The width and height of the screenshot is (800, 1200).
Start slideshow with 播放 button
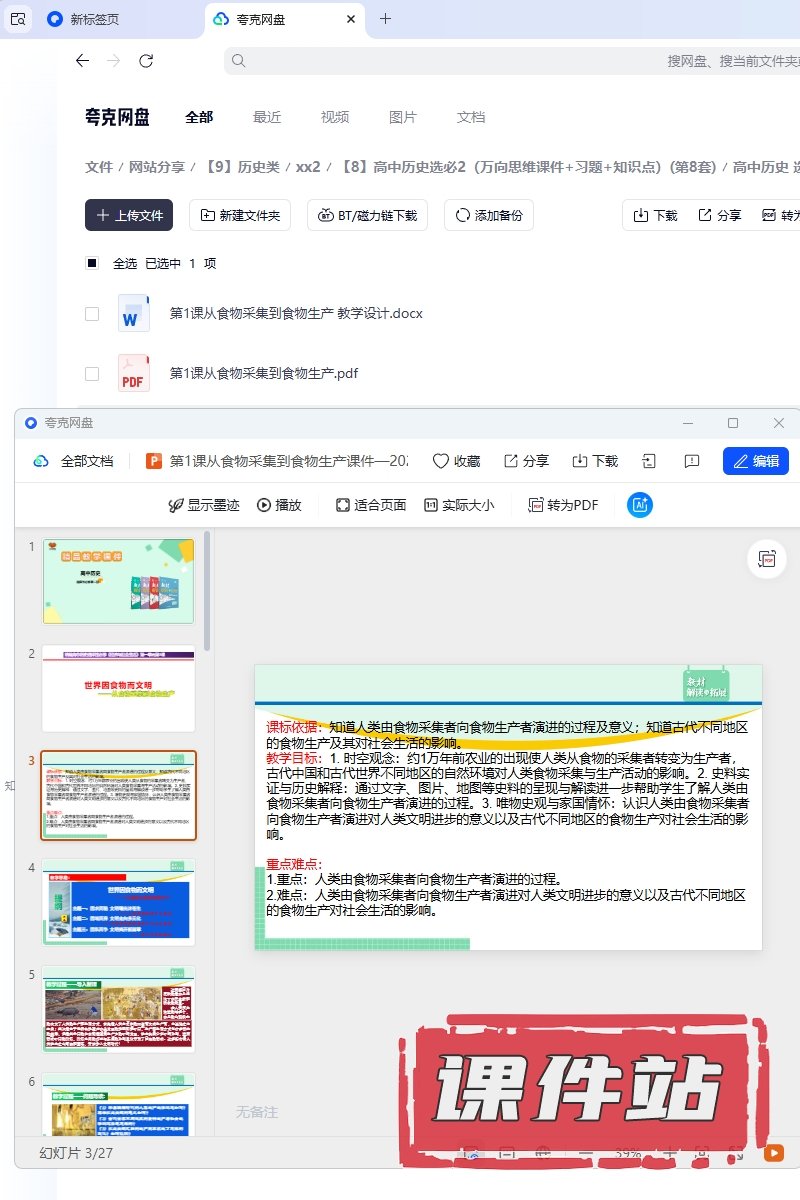click(279, 505)
